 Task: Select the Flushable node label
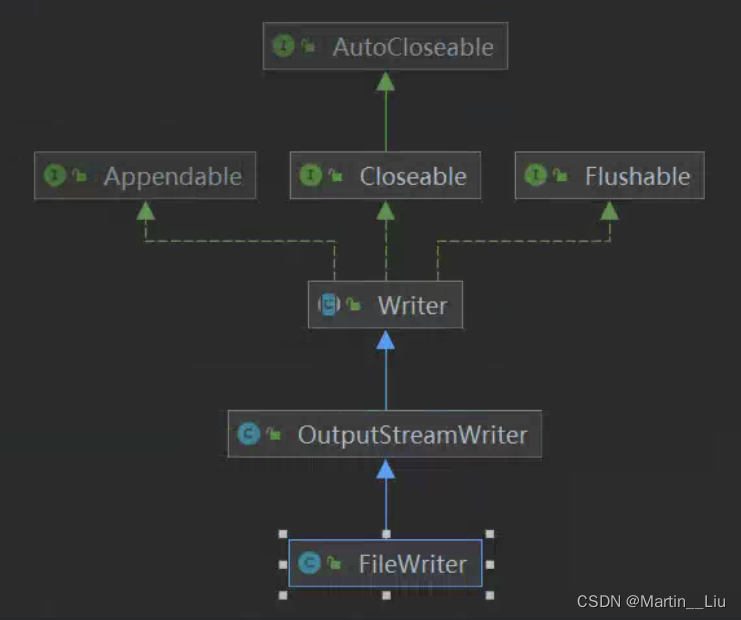coord(637,176)
